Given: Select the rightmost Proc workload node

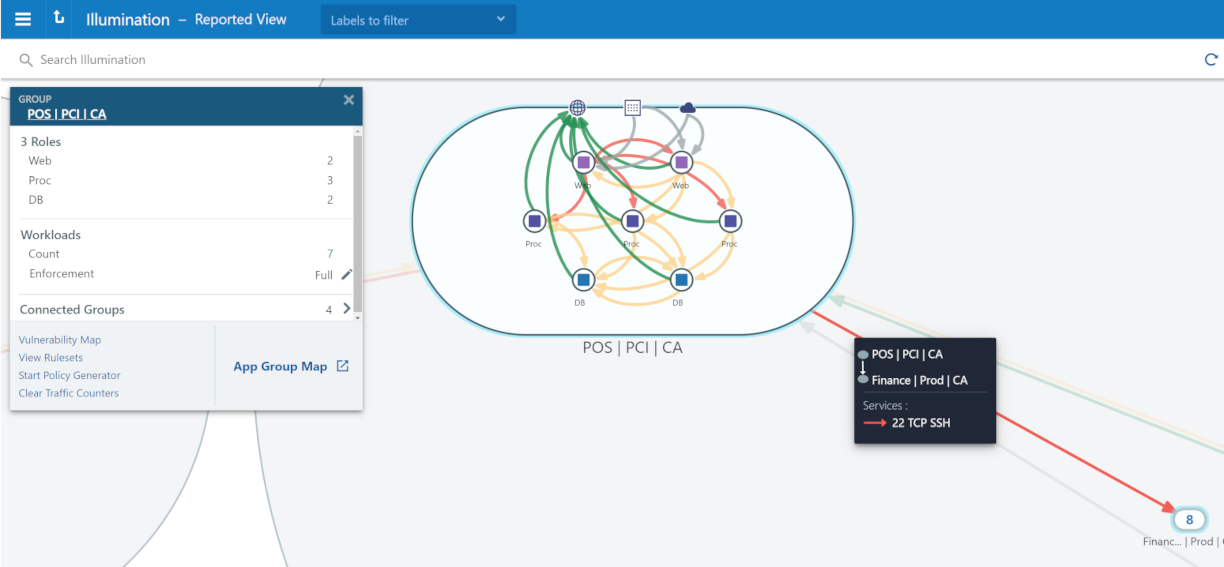Looking at the screenshot, I should click(x=730, y=221).
